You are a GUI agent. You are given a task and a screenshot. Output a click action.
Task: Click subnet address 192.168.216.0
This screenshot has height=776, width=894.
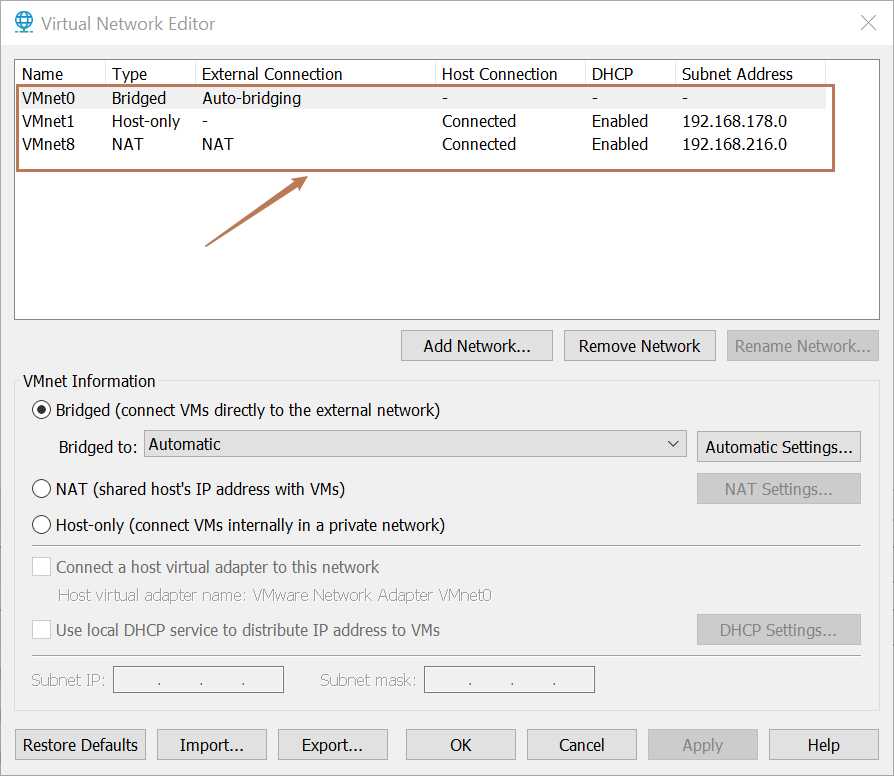734,144
